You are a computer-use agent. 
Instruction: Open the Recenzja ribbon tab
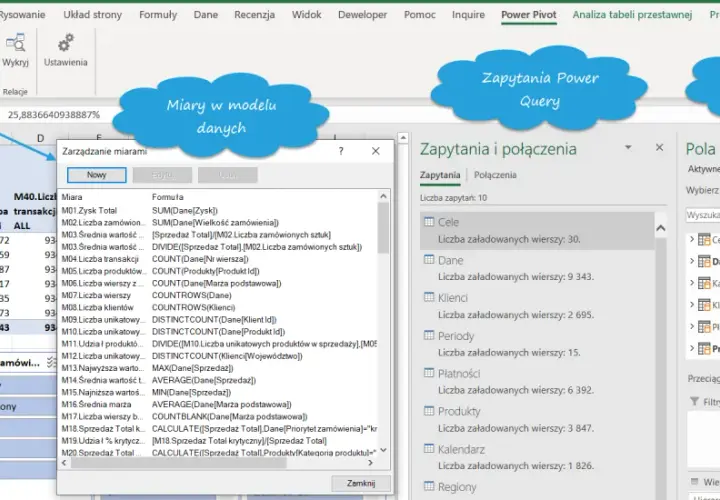tap(254, 15)
